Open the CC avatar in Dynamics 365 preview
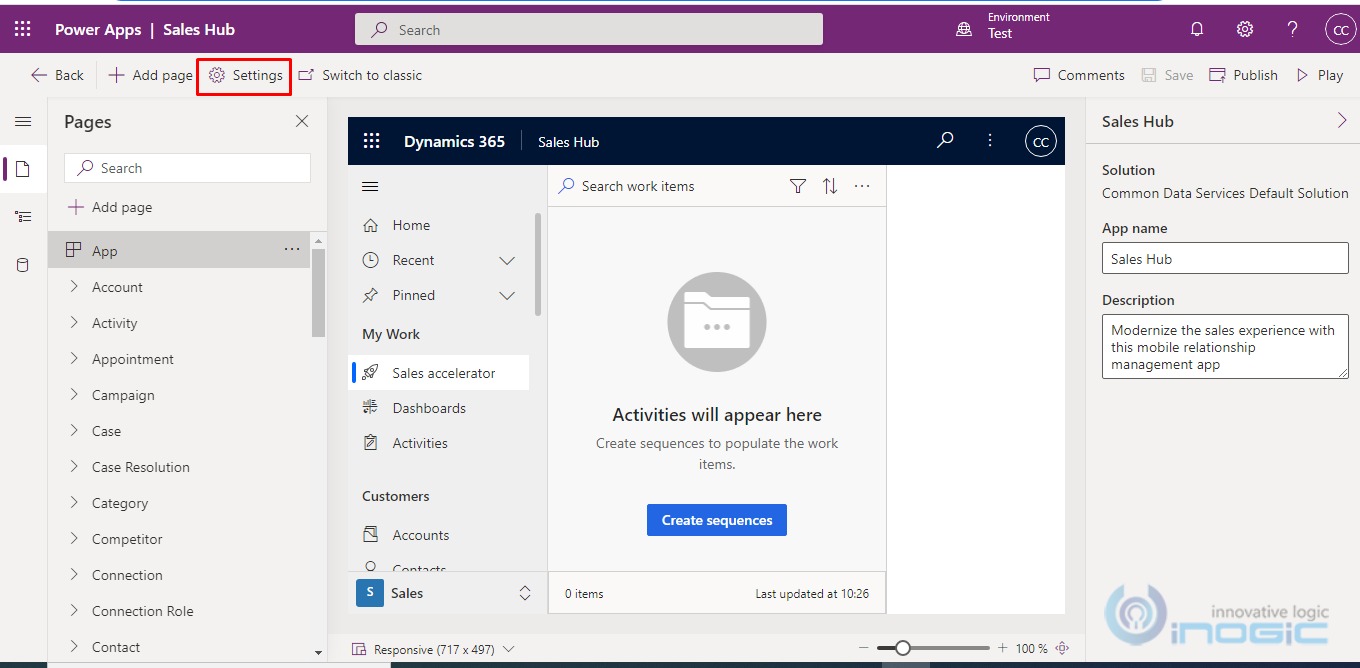This screenshot has width=1360, height=668. (x=1041, y=141)
